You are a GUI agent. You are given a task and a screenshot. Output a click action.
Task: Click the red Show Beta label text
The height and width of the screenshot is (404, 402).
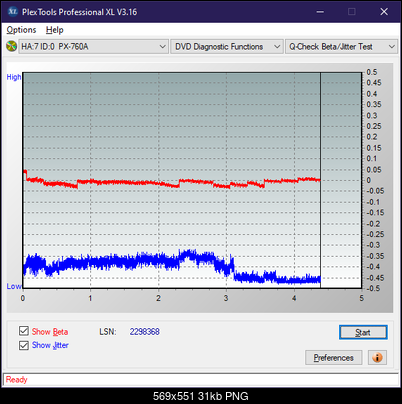[50, 332]
